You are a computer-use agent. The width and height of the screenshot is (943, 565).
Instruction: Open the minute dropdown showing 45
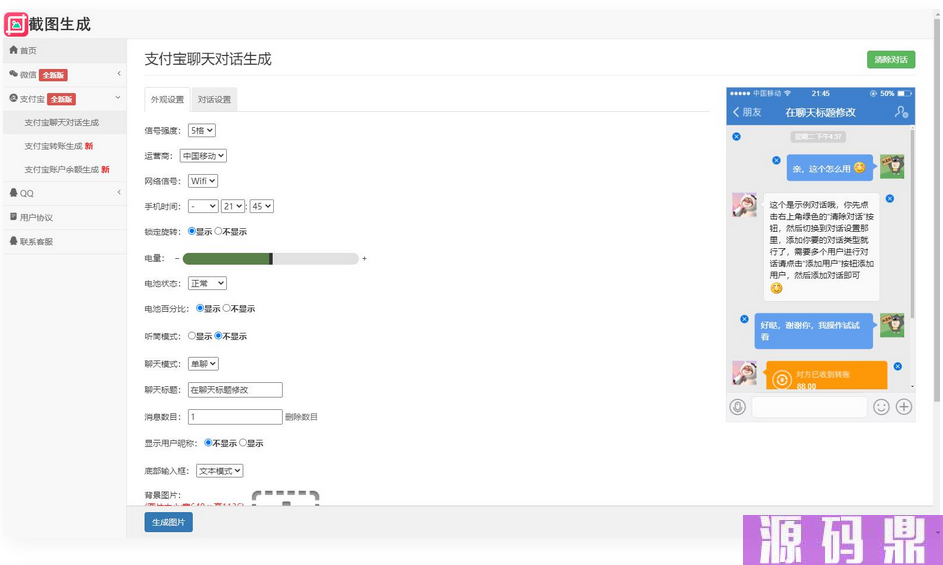click(262, 206)
